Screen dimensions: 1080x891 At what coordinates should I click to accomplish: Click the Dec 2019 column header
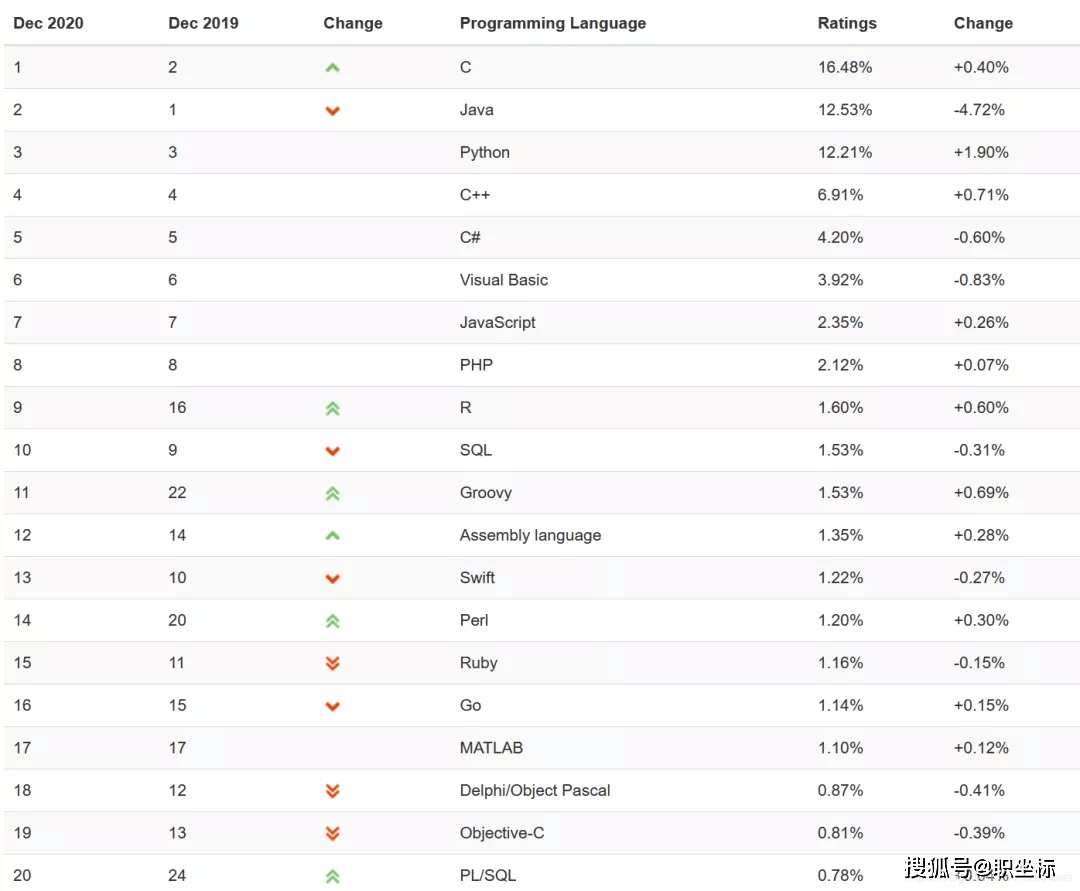(x=203, y=23)
